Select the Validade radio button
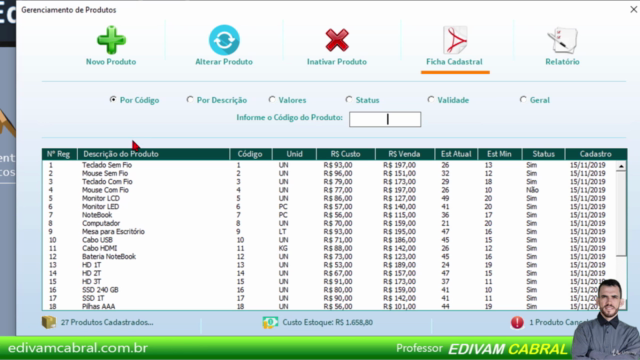This screenshot has height=360, width=640. (431, 100)
